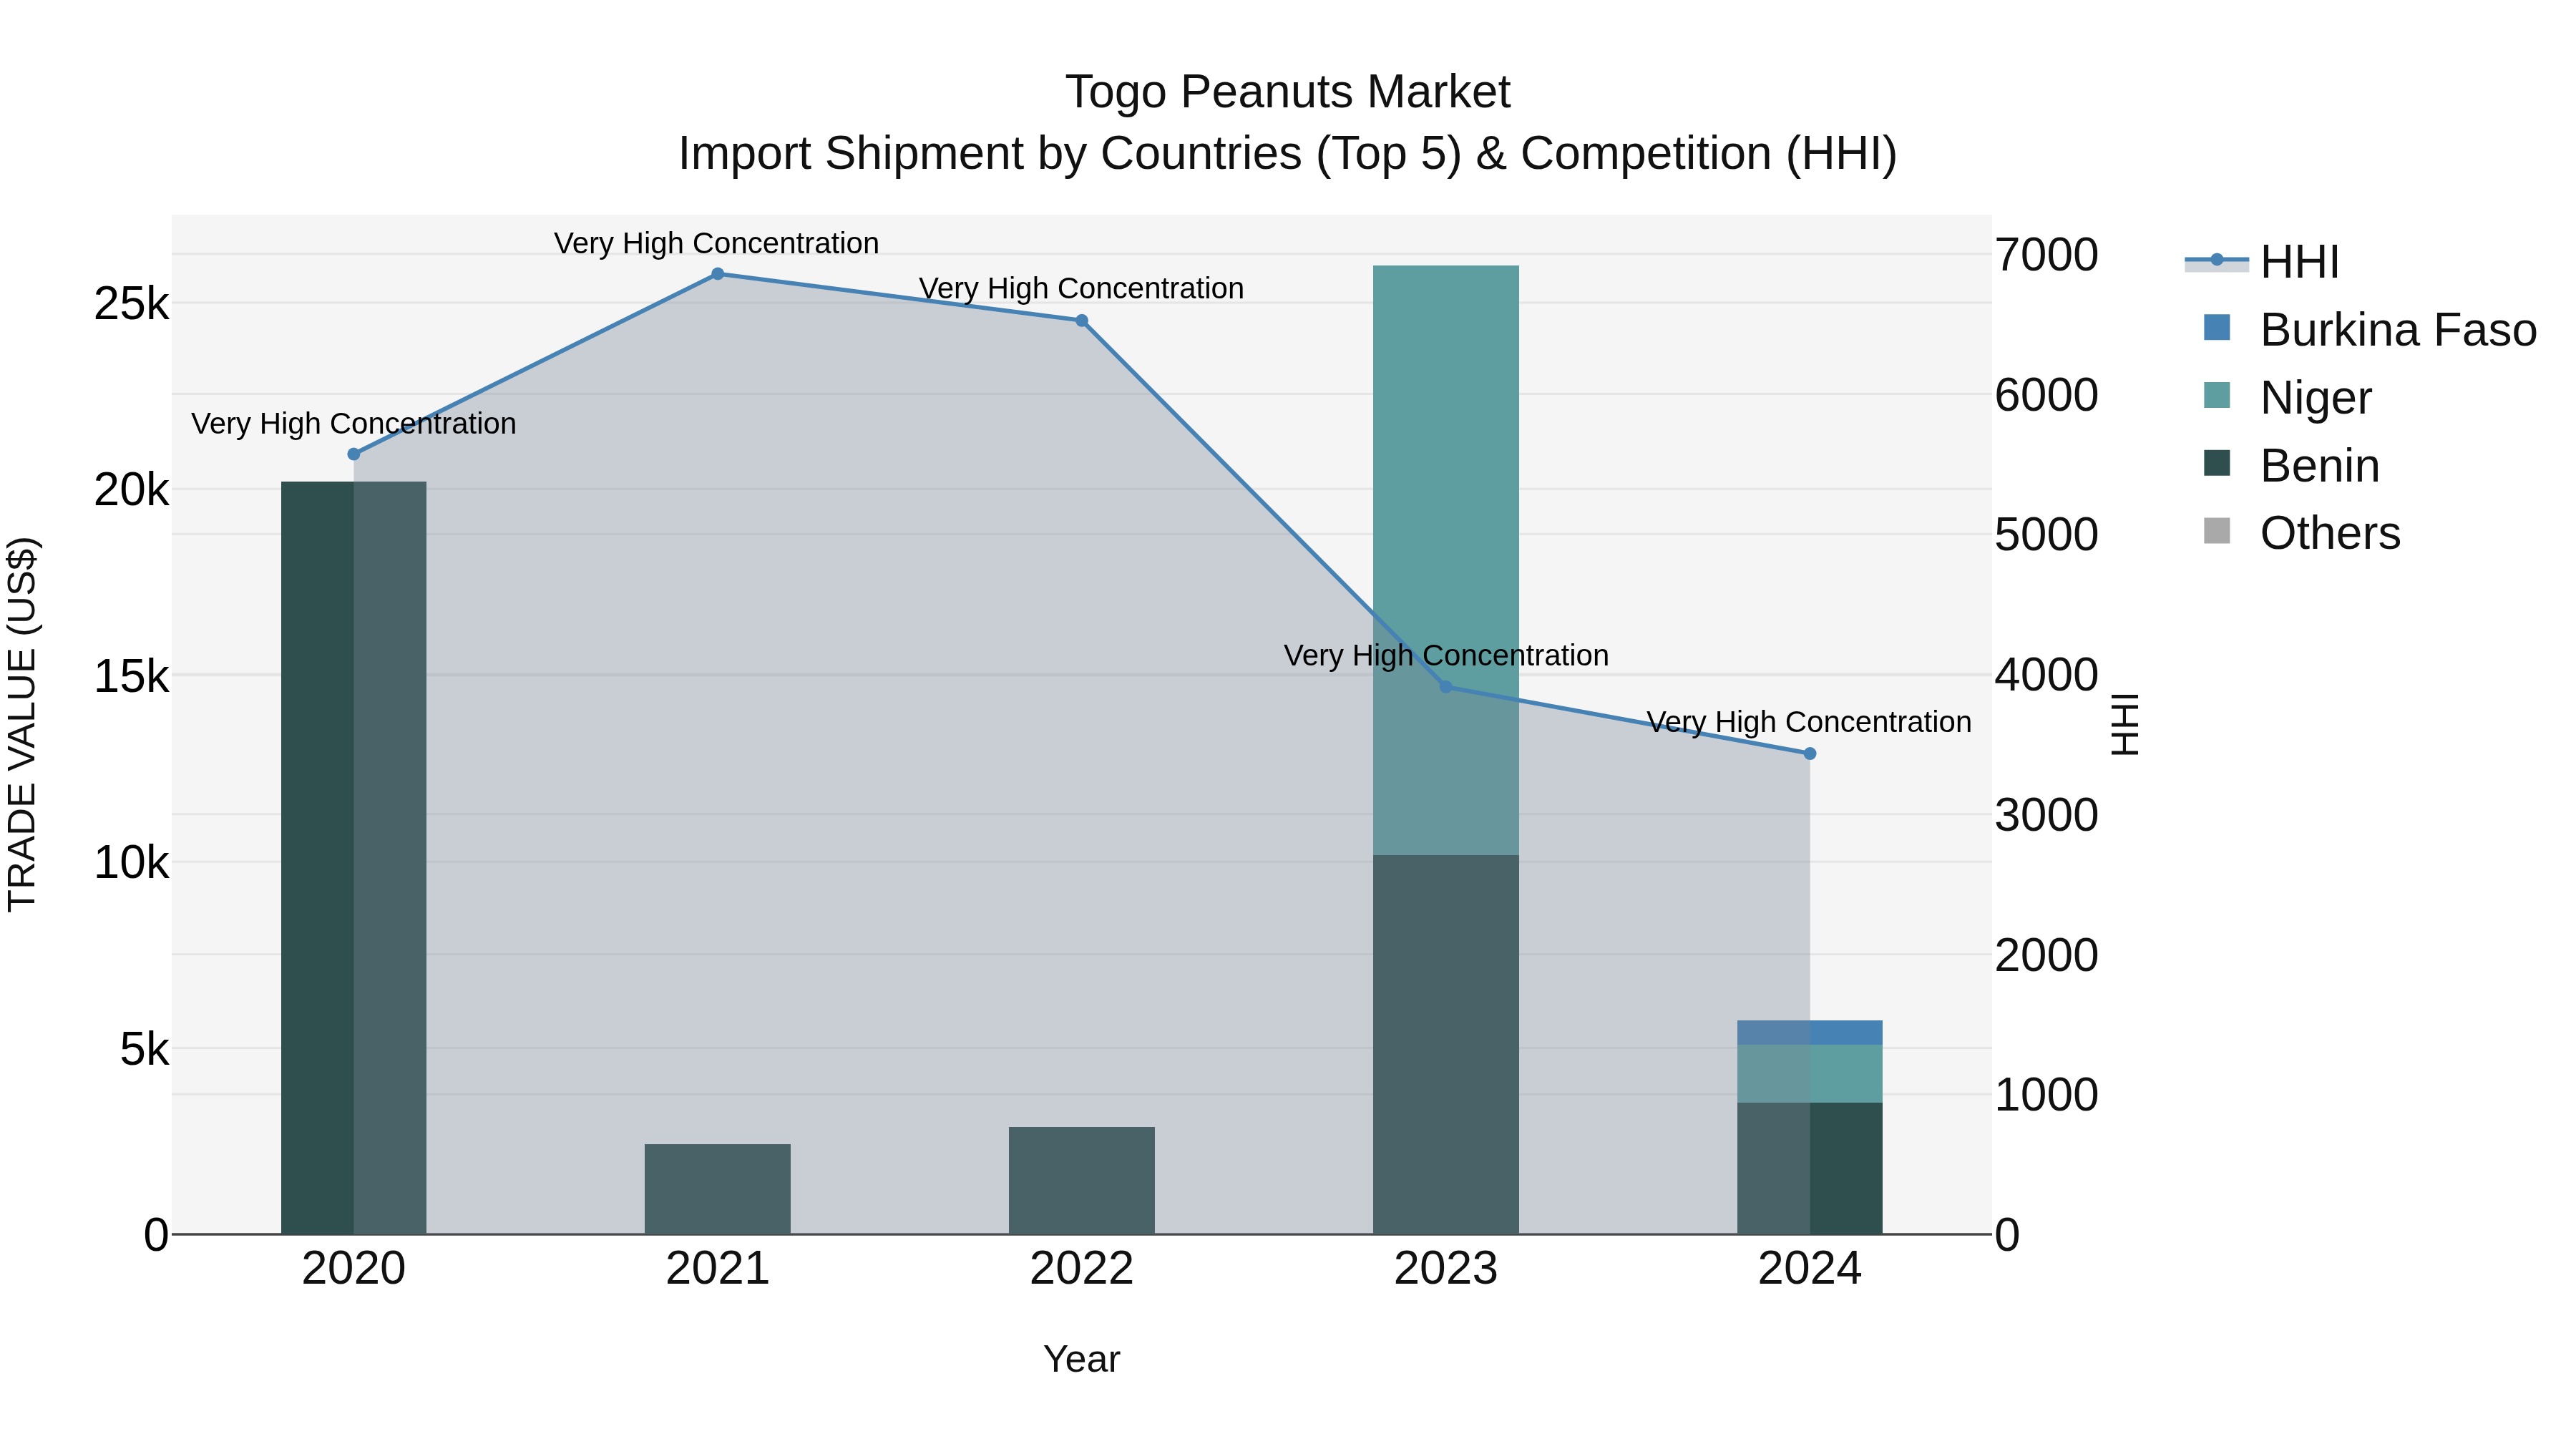Click the 2020 Very High Concentration annotation

354,424
